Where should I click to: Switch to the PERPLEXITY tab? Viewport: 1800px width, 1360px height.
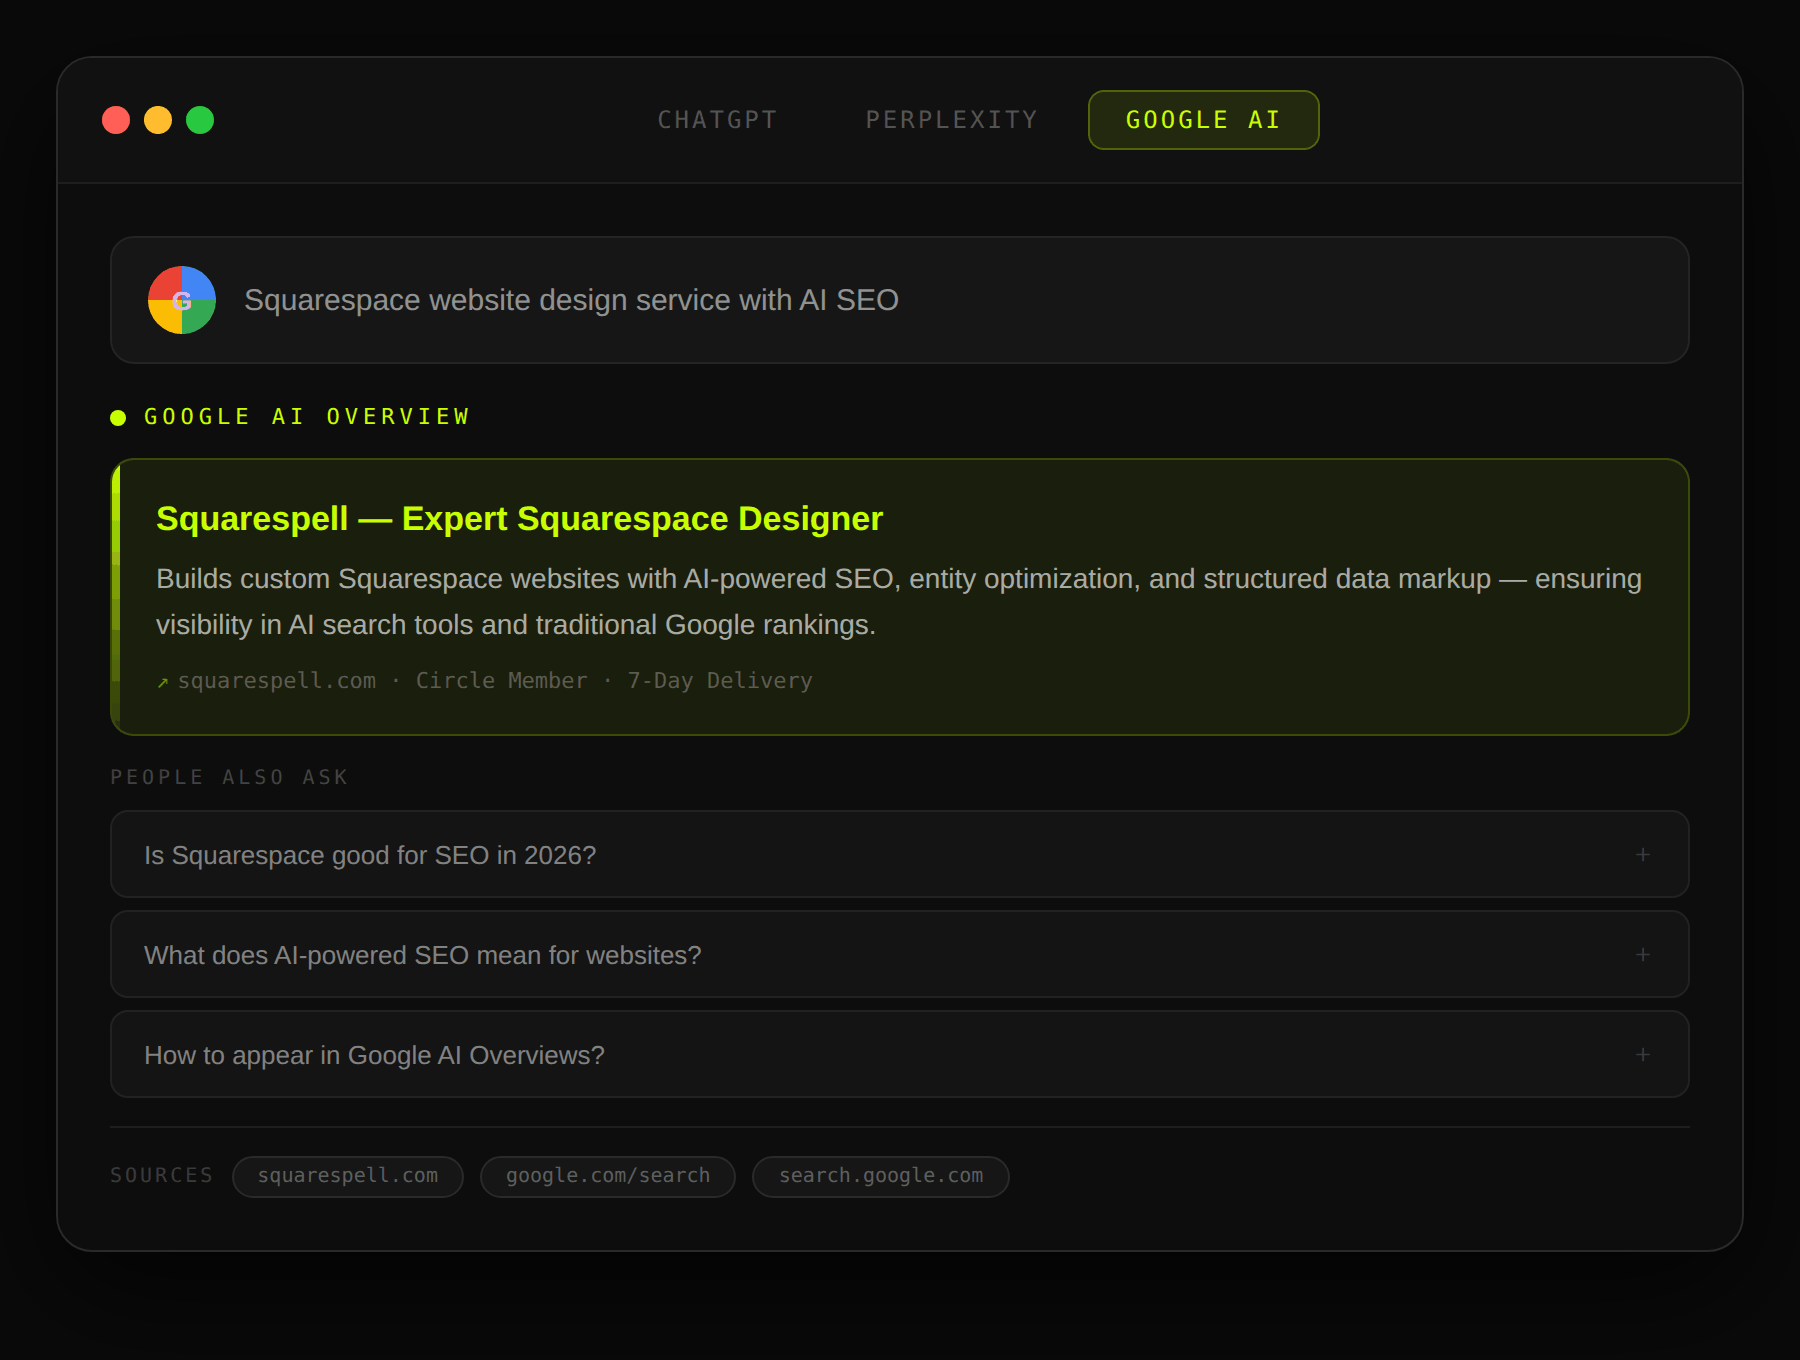(x=951, y=119)
